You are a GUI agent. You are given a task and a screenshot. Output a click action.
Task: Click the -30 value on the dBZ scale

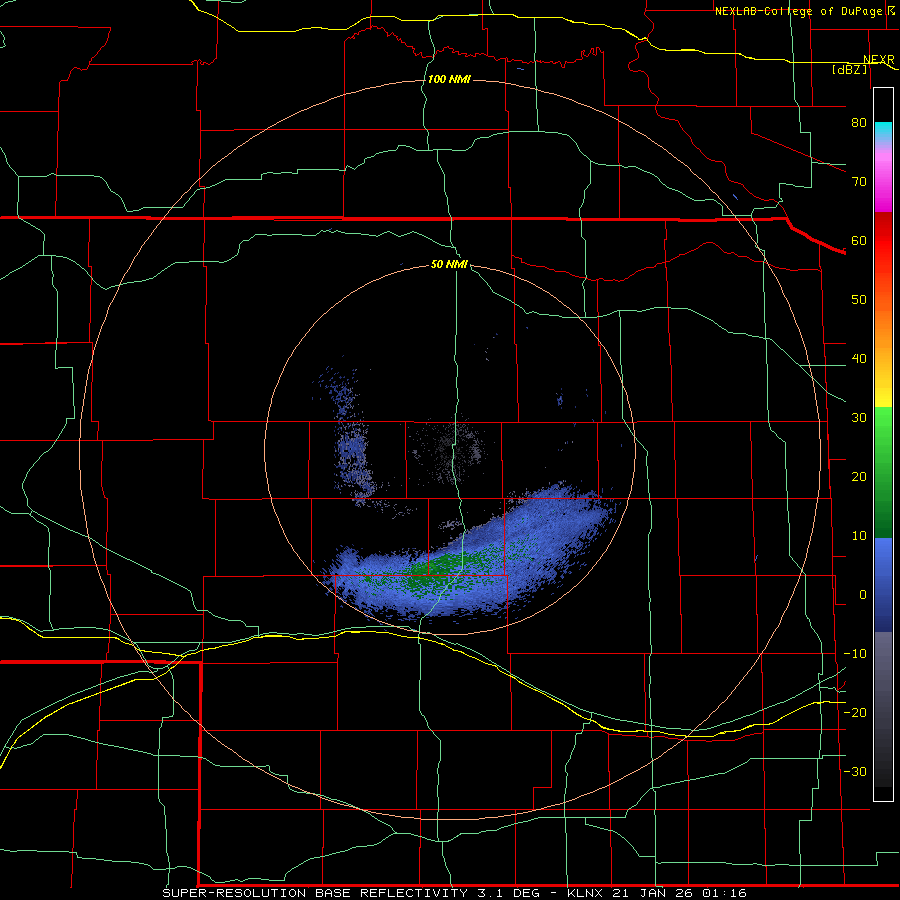click(x=855, y=772)
